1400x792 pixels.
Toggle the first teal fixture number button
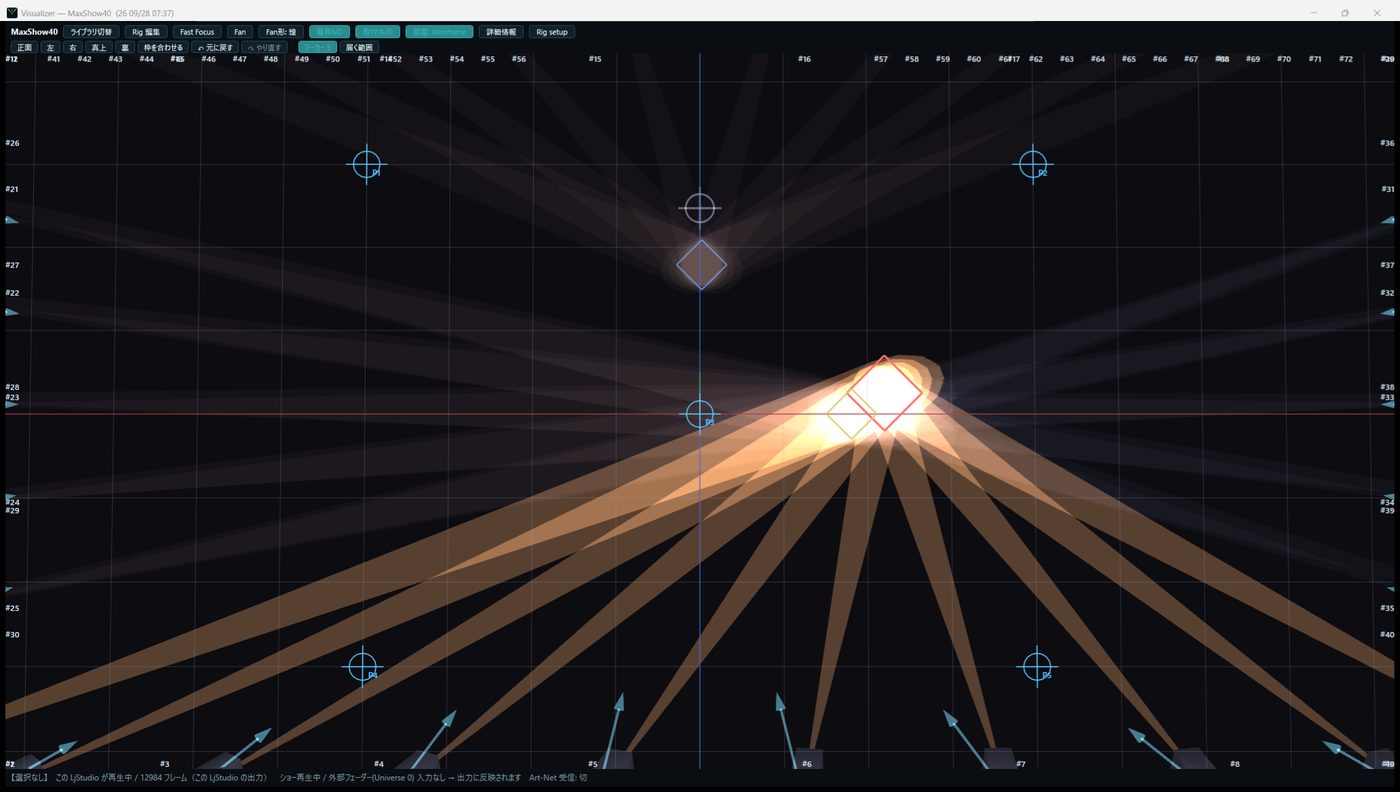[x=329, y=32]
